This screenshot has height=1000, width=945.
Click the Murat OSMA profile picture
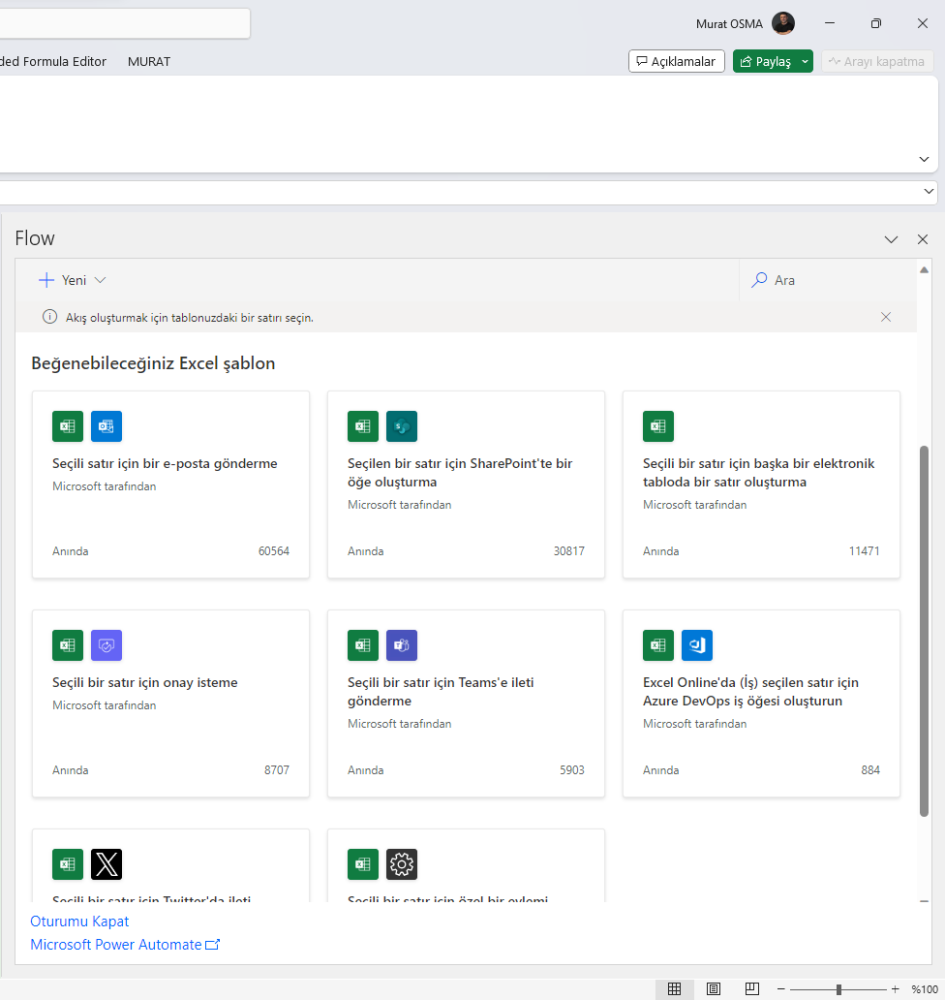783,24
